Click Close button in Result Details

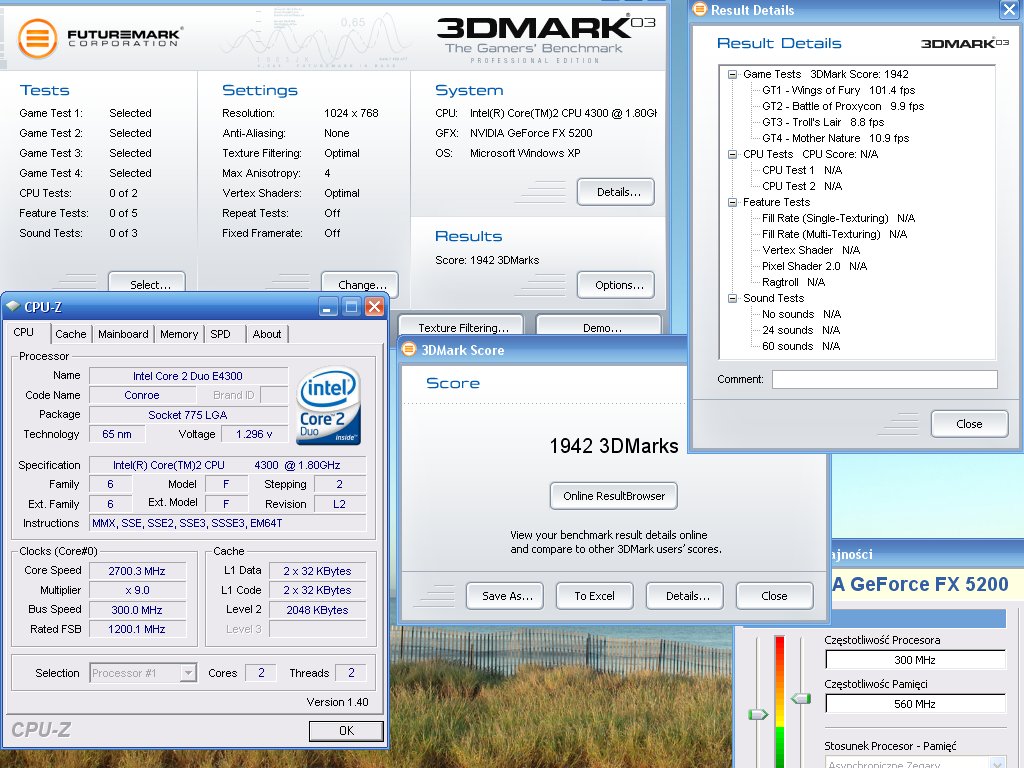970,424
